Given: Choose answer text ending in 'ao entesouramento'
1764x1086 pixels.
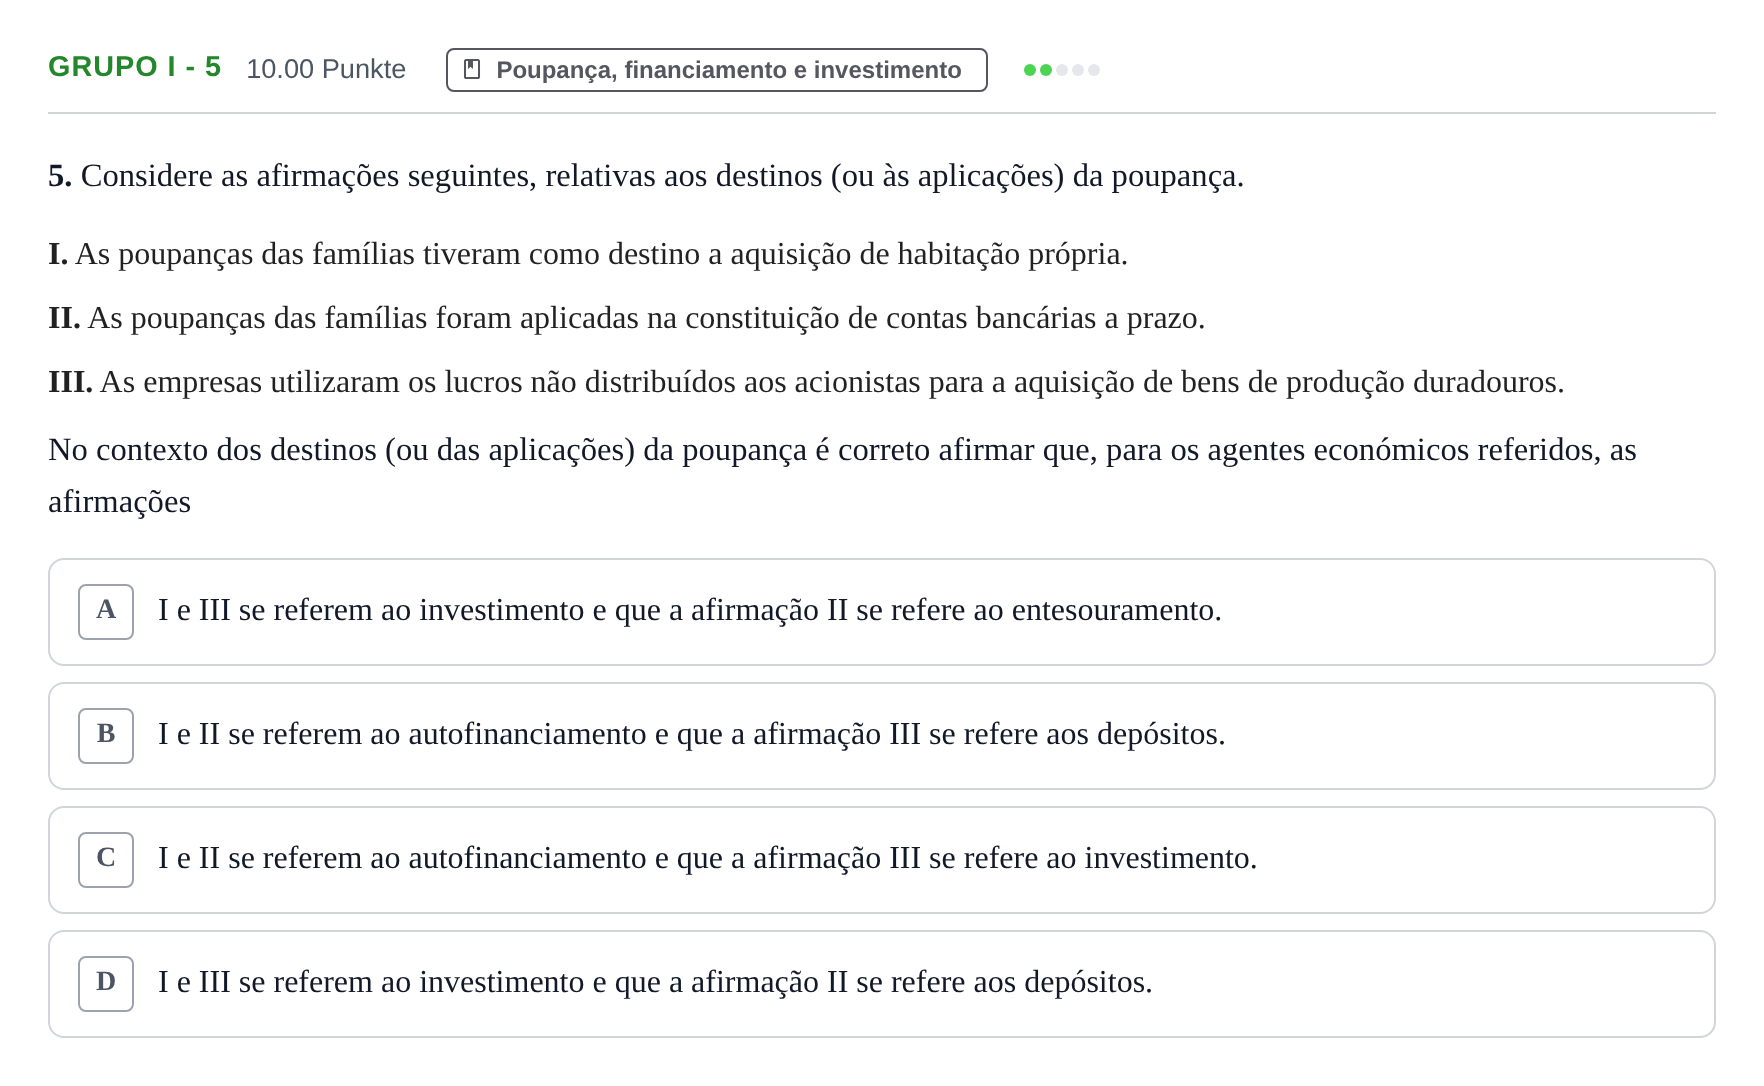Looking at the screenshot, I should [689, 610].
